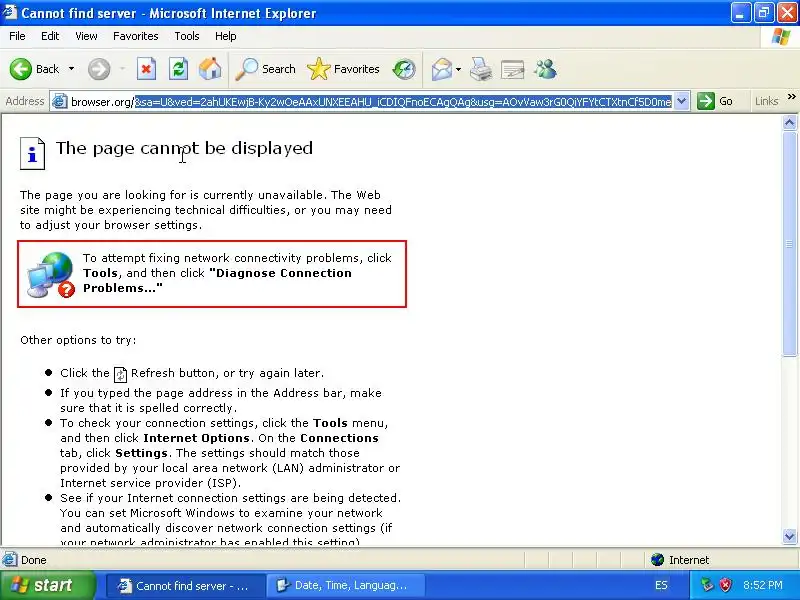
Task: Open the Back history dropdown arrow
Action: click(x=71, y=69)
